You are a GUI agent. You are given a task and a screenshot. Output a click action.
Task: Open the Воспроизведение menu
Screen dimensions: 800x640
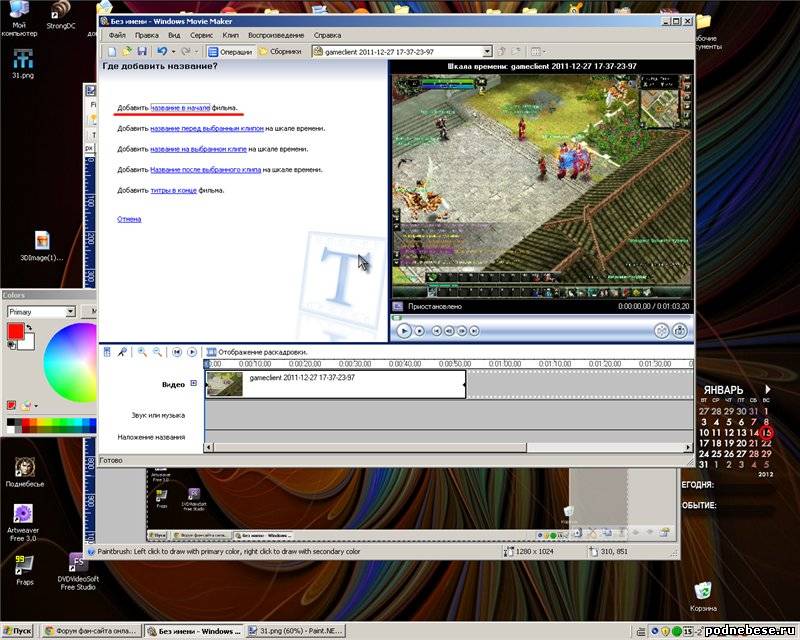pos(276,35)
